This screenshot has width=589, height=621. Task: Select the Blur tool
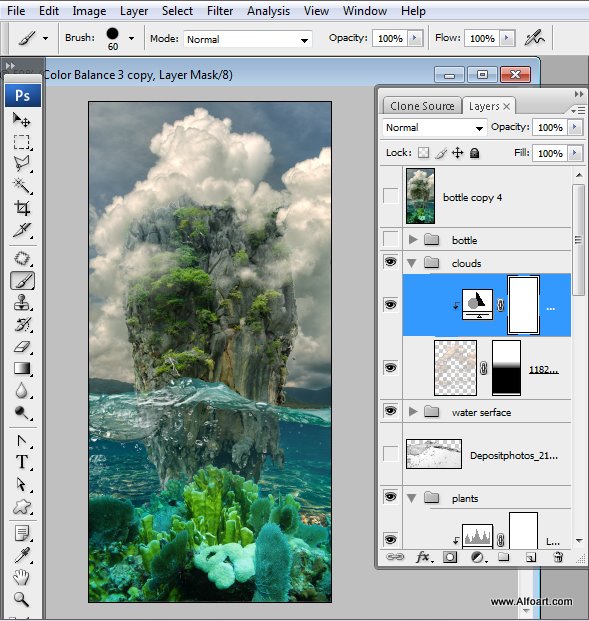tap(22, 391)
